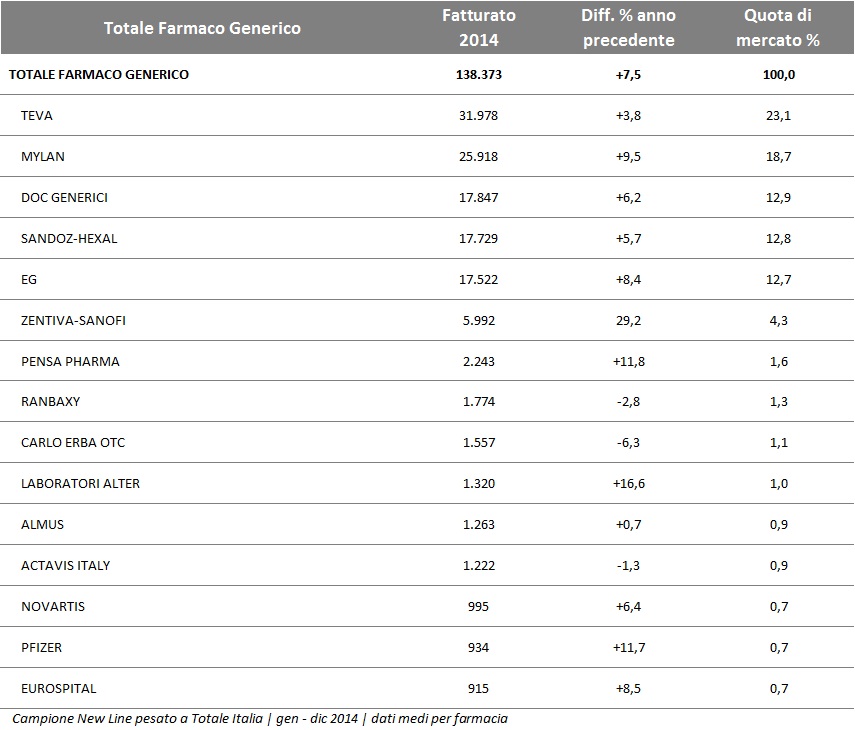The image size is (855, 730).
Task: Select the MYLAN company name
Action: 43,156
